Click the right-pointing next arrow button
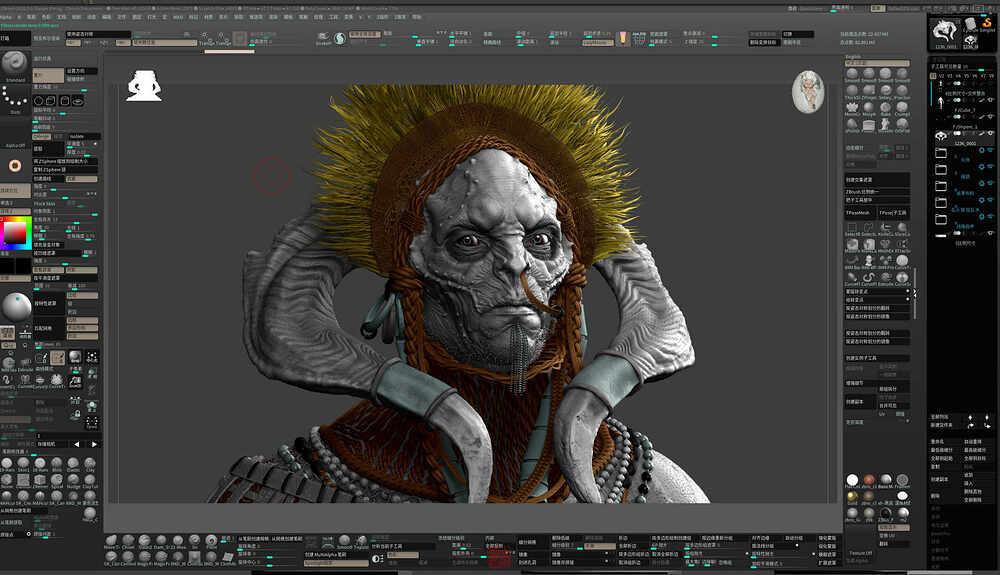The height and width of the screenshot is (575, 1000). click(x=94, y=444)
